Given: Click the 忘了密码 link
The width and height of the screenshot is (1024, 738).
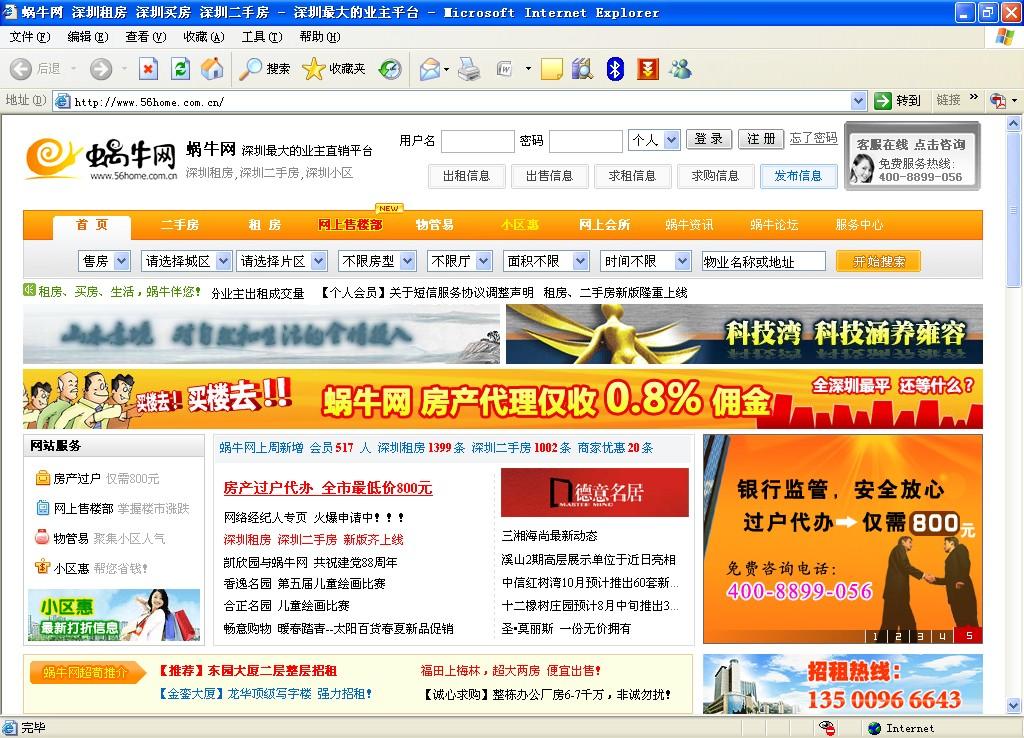Looking at the screenshot, I should (x=813, y=138).
